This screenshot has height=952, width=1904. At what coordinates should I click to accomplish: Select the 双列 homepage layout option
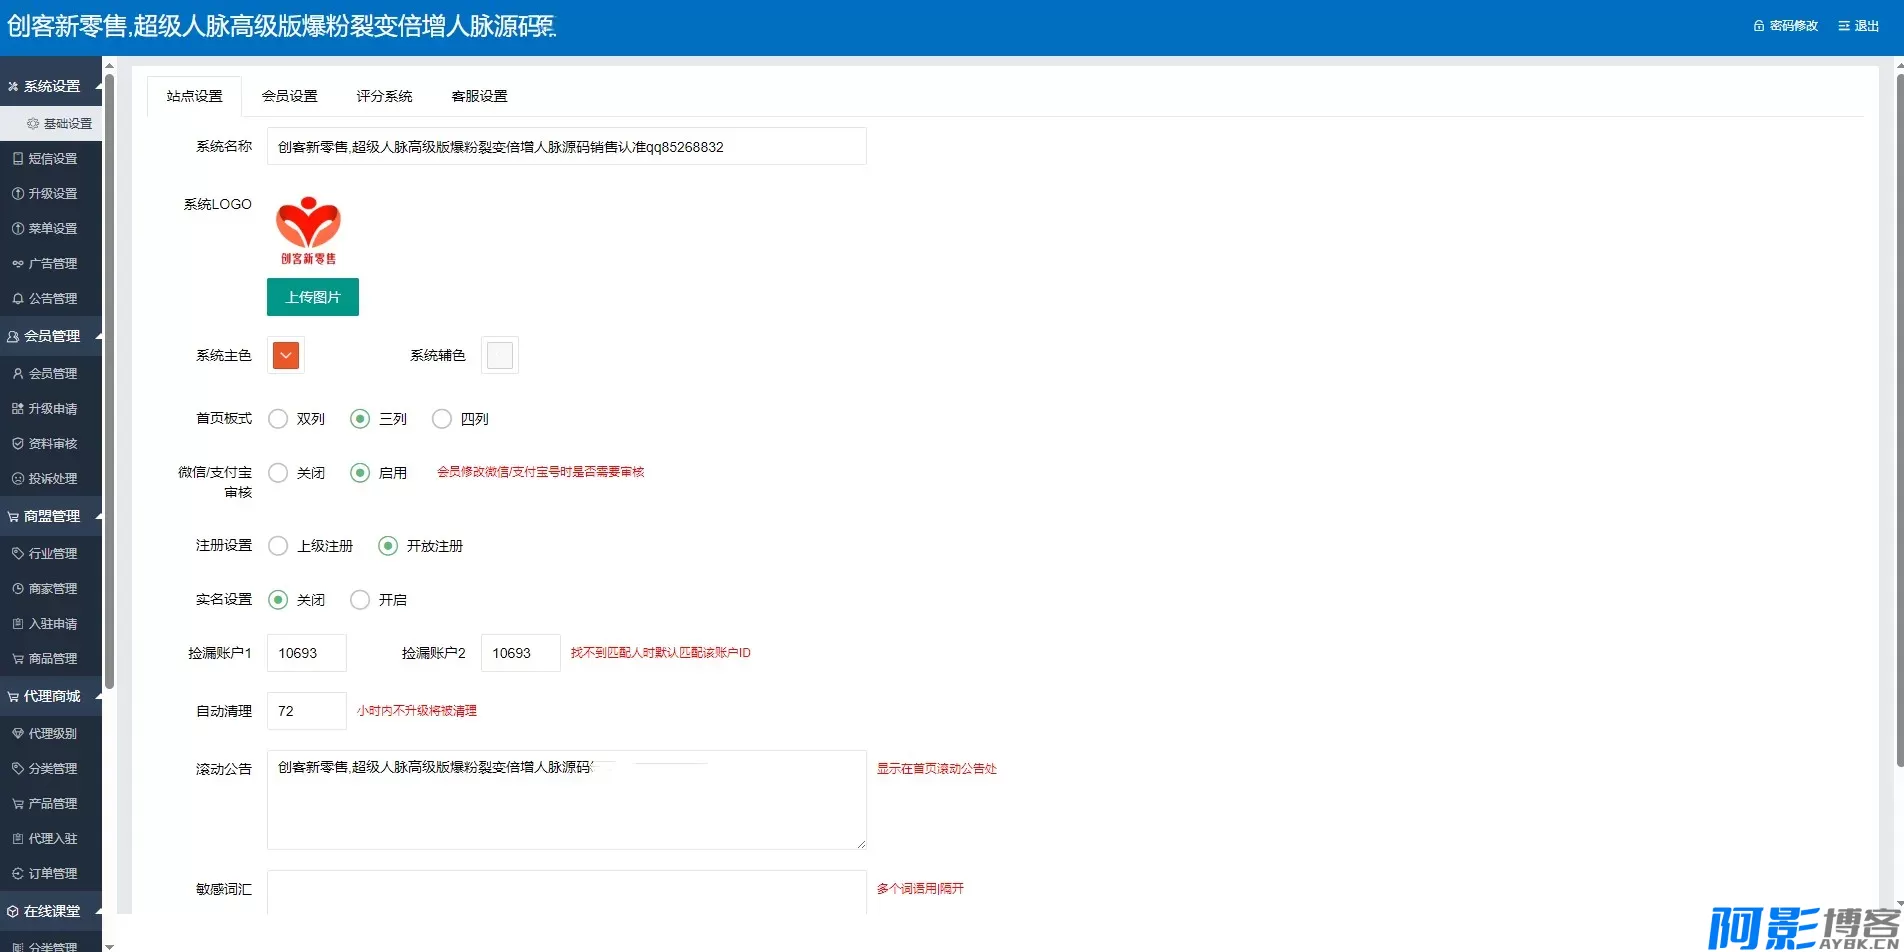click(x=278, y=419)
